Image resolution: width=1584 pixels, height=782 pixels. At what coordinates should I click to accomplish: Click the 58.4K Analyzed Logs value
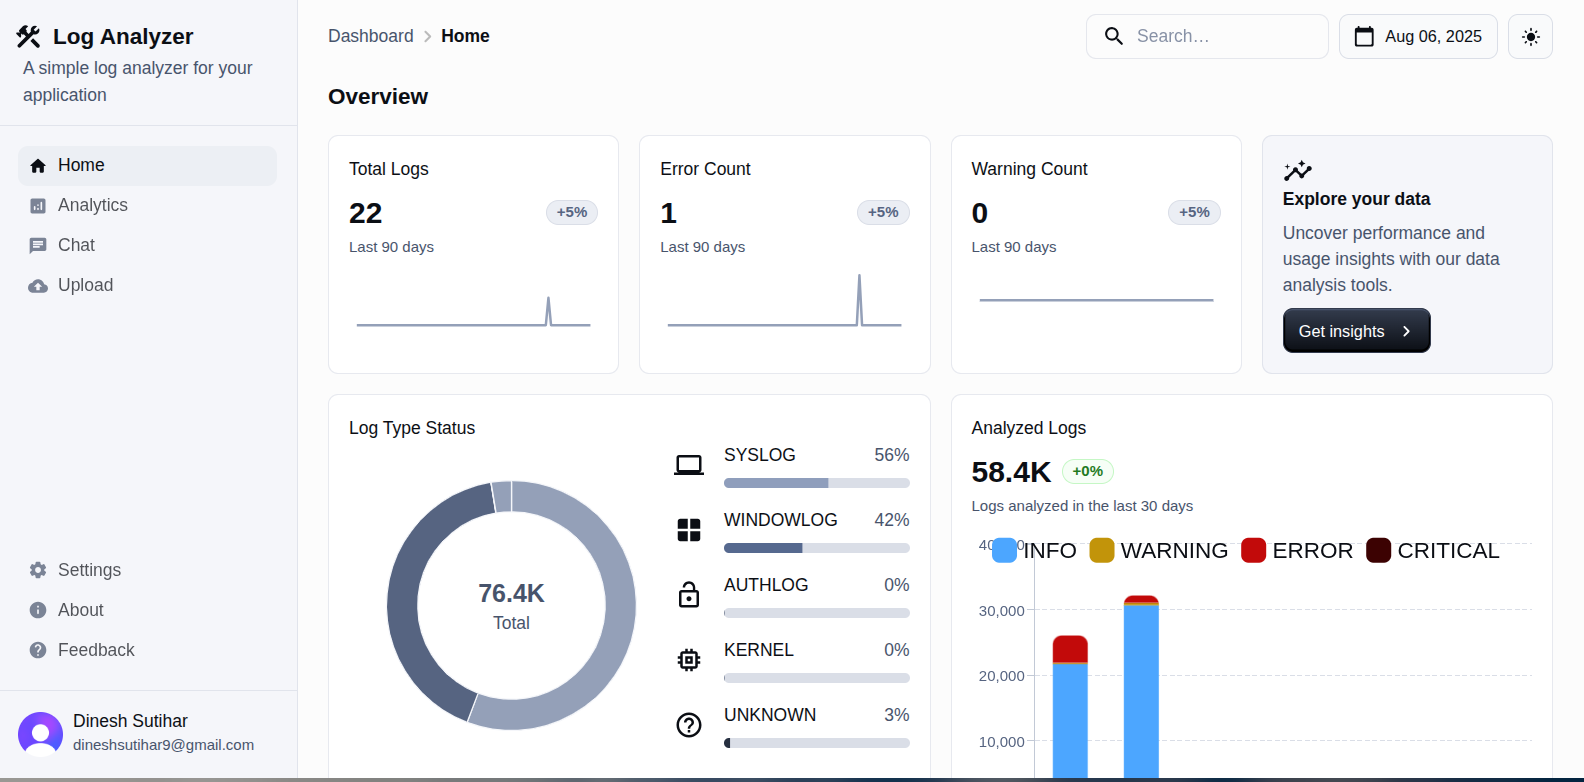1011,472
